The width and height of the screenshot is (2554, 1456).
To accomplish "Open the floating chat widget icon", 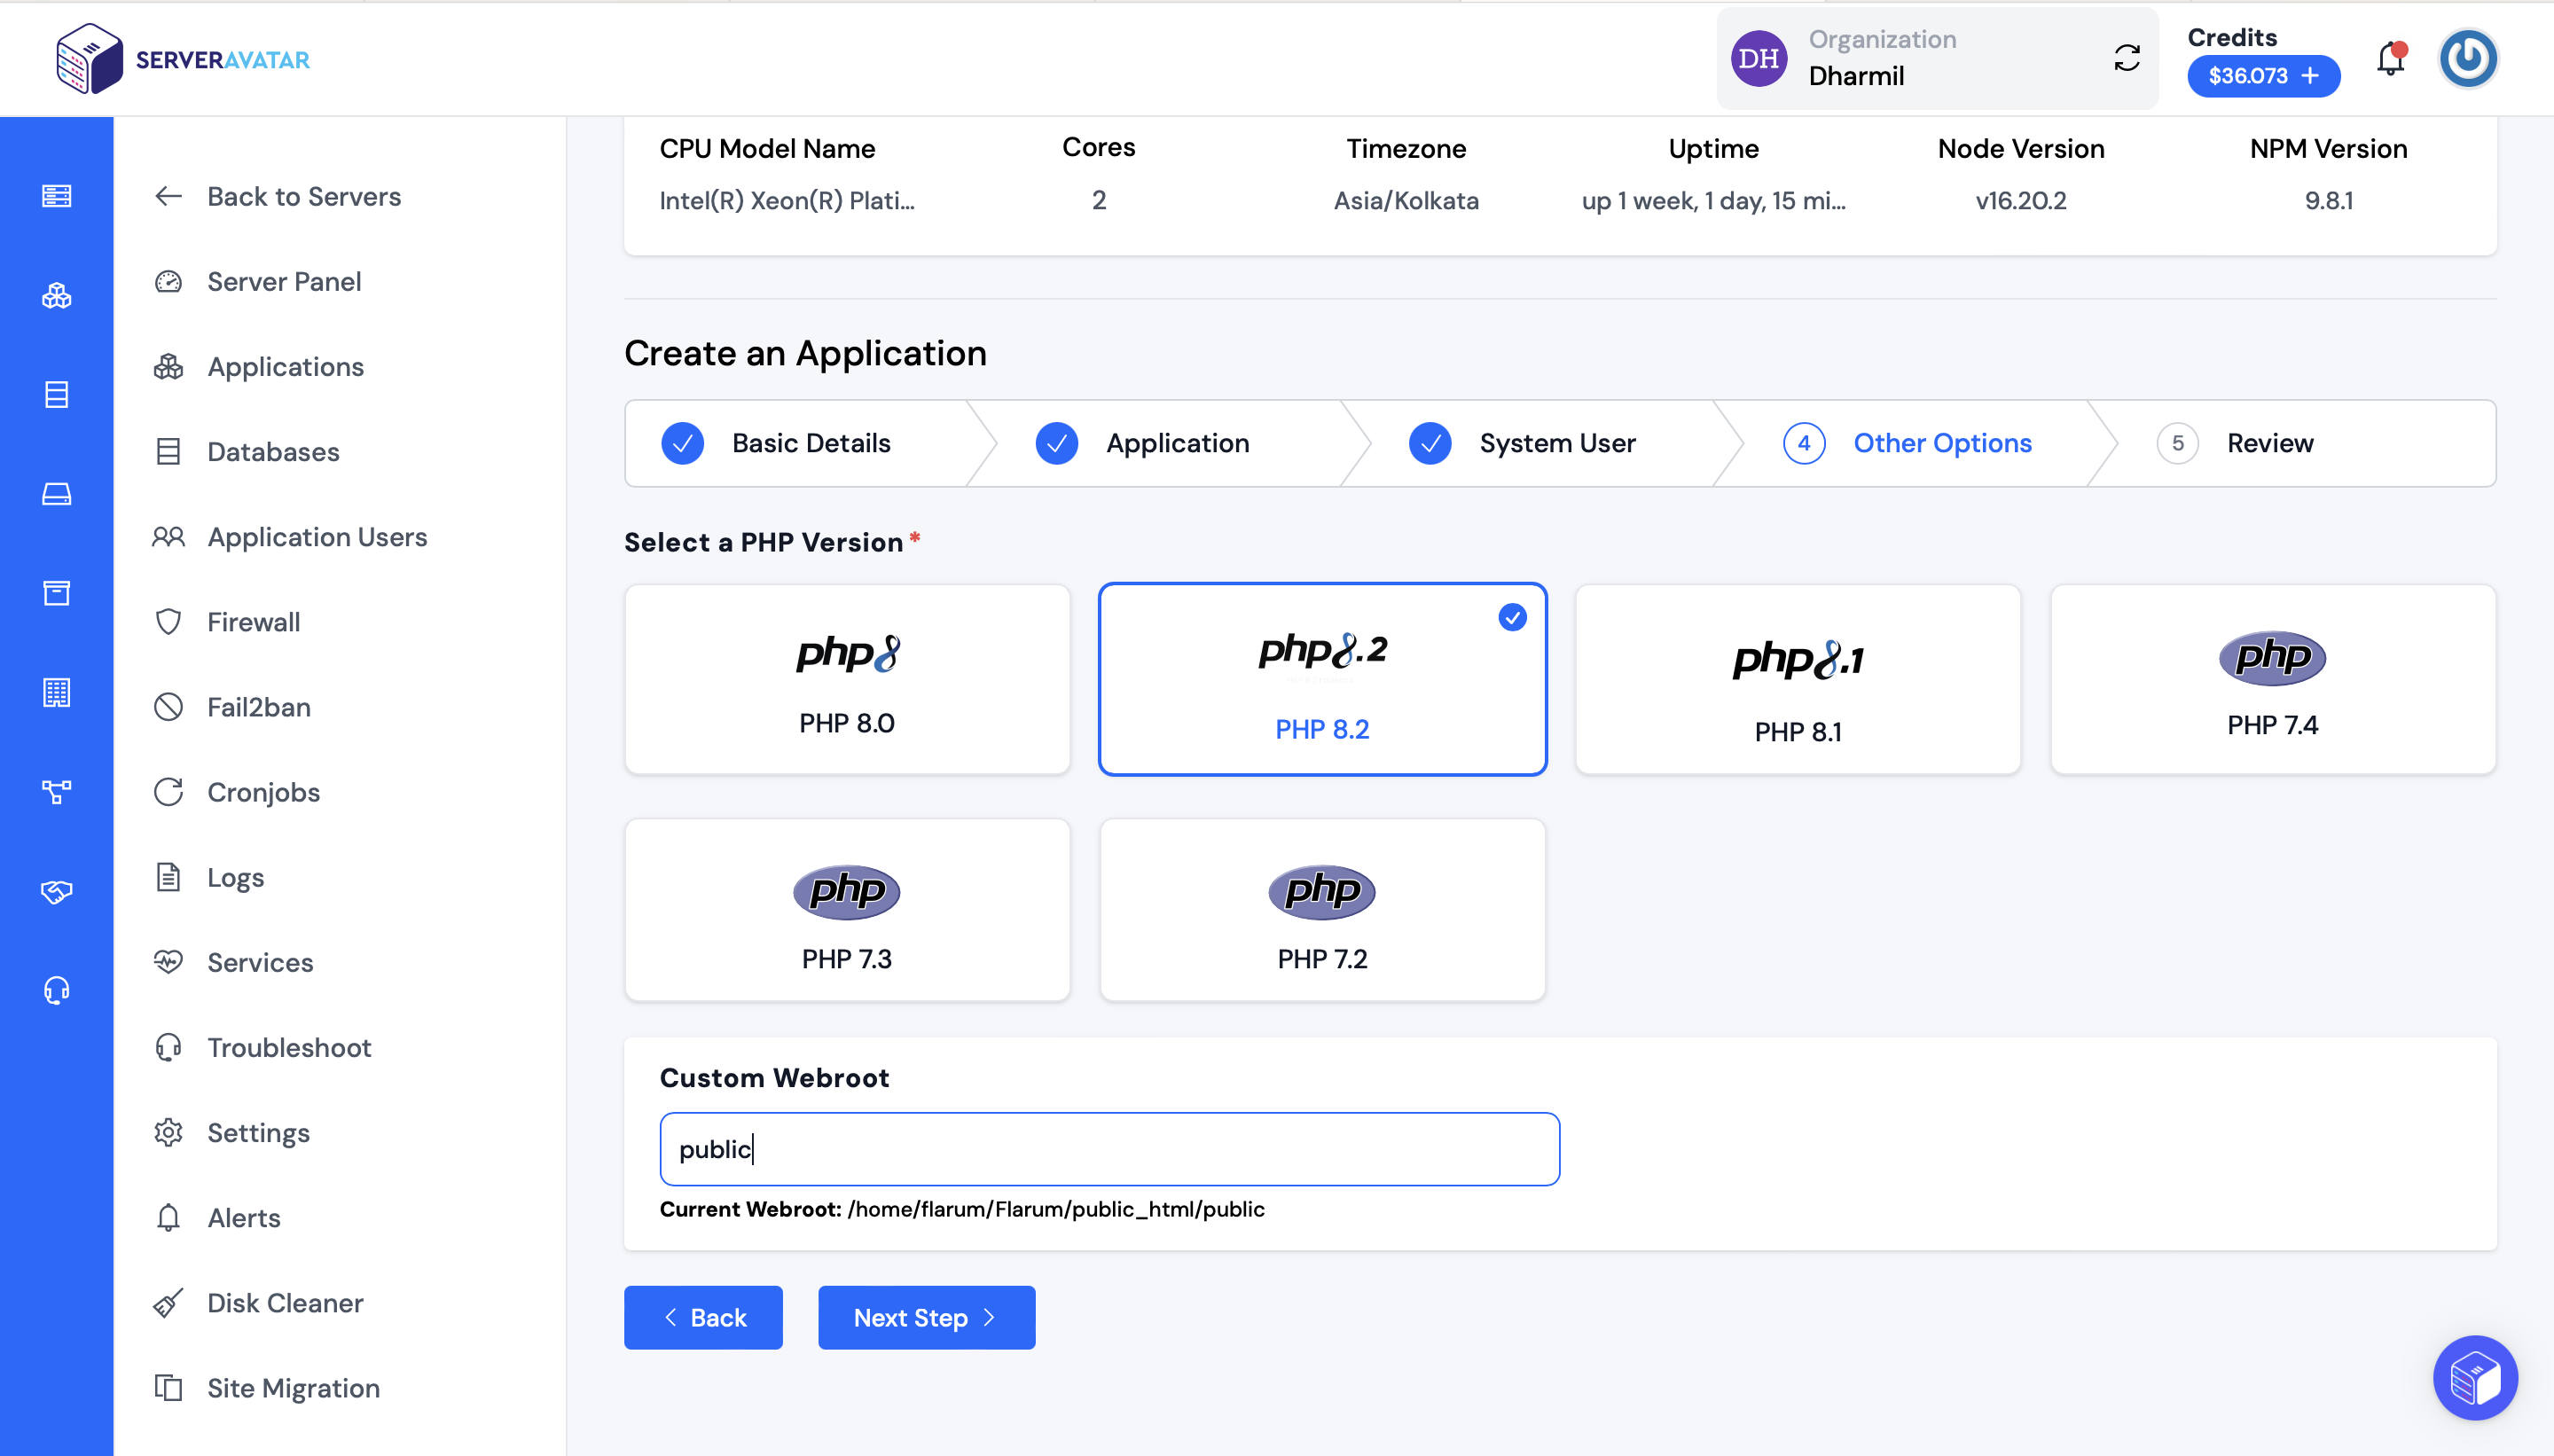I will [x=2475, y=1378].
